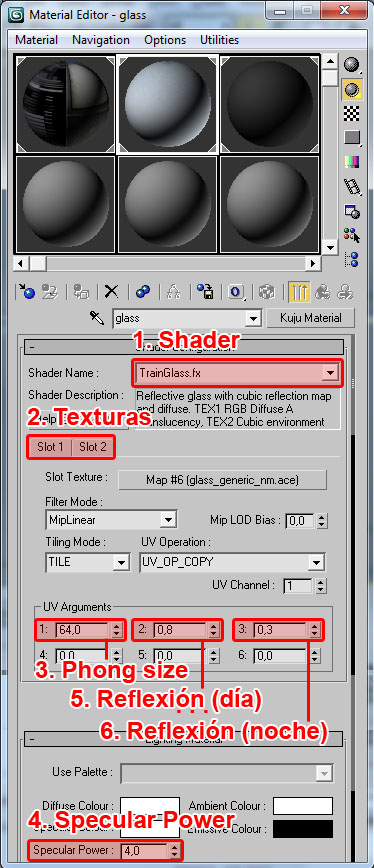Click the Make Preview film icon

pos(351,186)
